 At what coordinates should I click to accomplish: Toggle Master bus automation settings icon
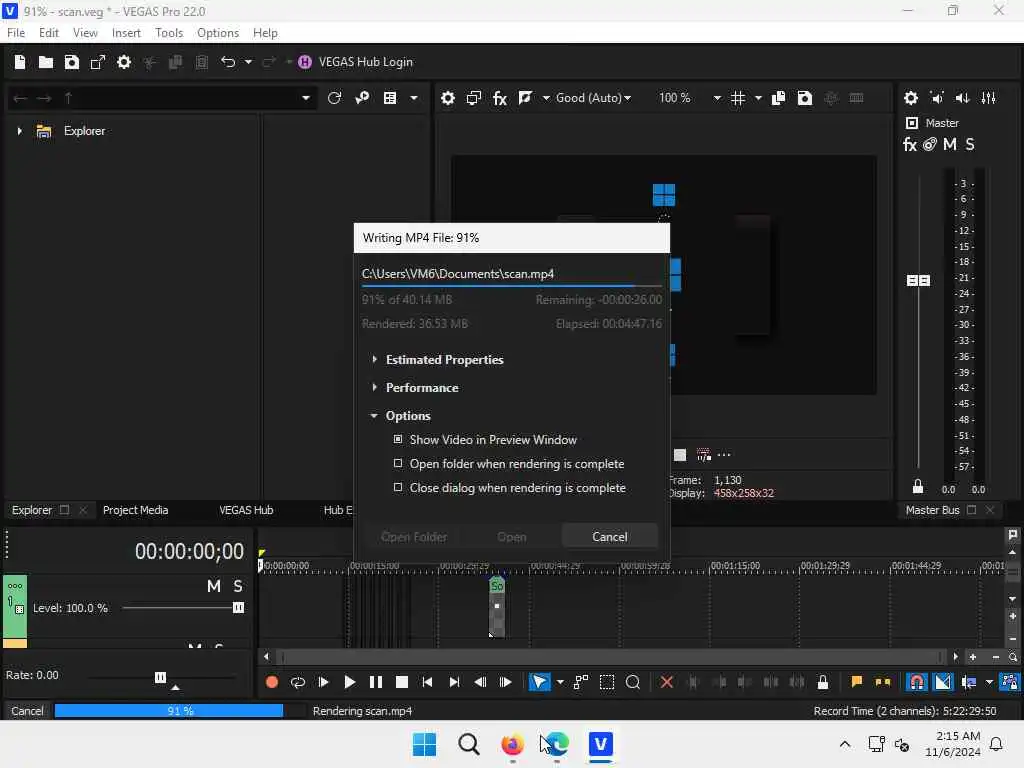(x=930, y=144)
